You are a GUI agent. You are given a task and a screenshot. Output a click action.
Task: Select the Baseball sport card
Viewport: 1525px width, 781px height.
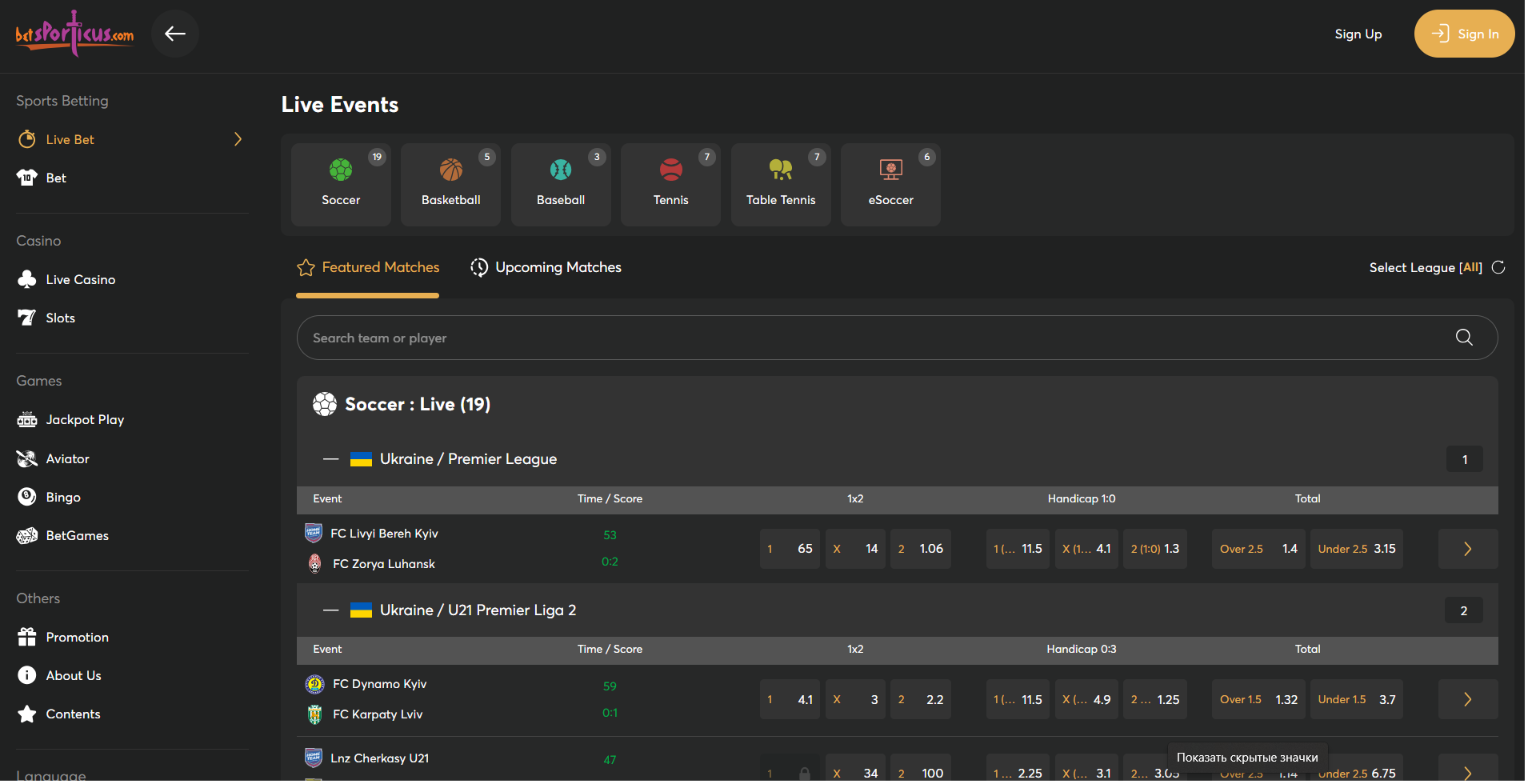click(561, 185)
